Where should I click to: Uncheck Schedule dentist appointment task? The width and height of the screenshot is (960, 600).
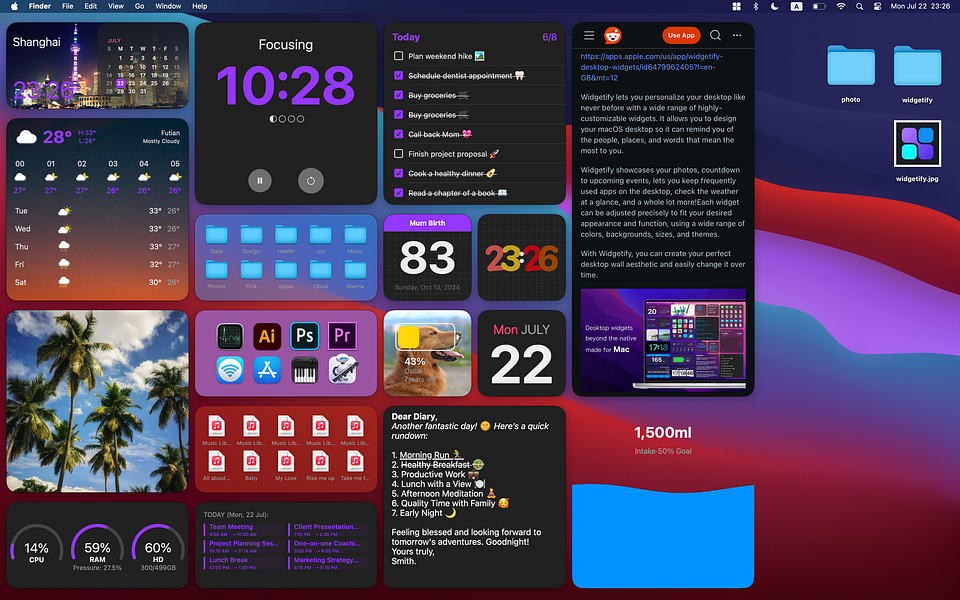[x=399, y=75]
